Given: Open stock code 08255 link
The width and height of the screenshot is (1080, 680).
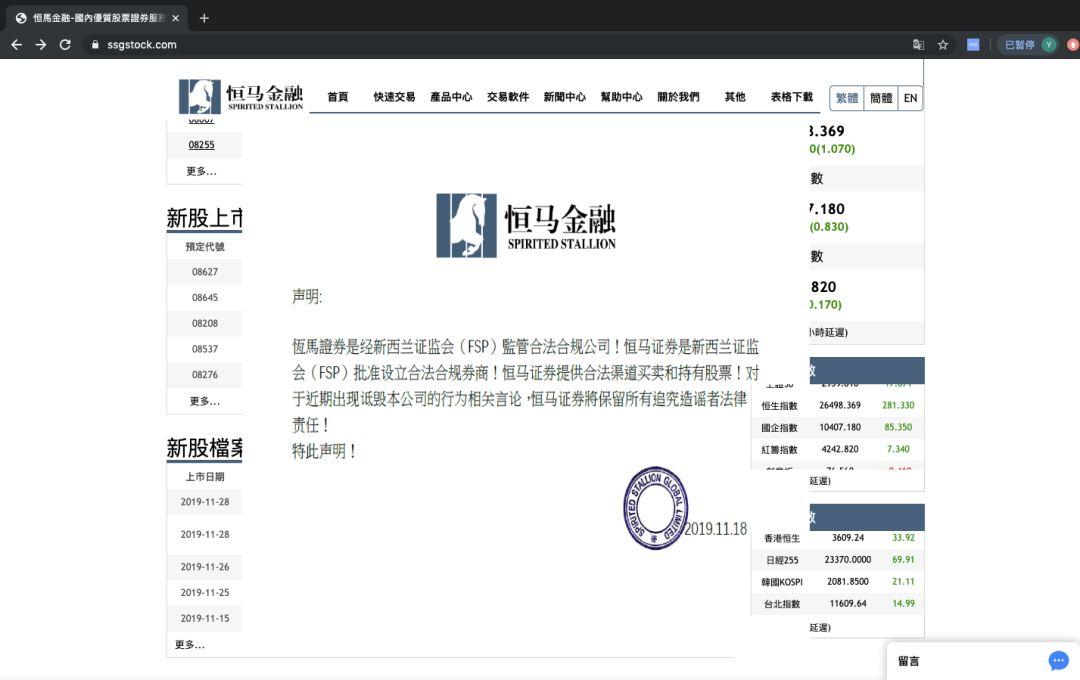Looking at the screenshot, I should 201,145.
